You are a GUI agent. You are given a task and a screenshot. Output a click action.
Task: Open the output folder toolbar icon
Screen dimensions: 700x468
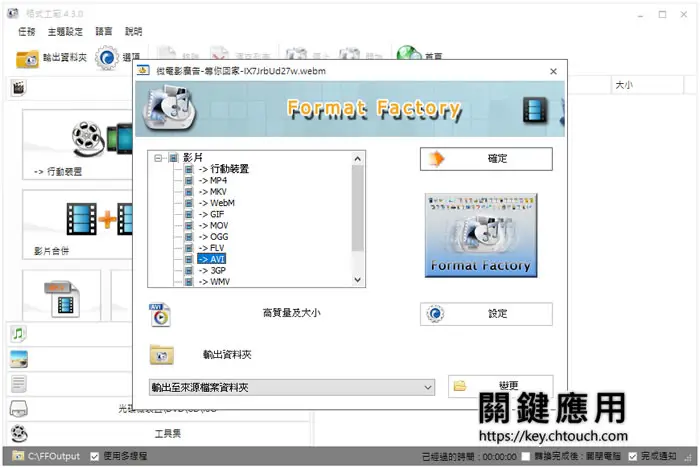[x=27, y=58]
